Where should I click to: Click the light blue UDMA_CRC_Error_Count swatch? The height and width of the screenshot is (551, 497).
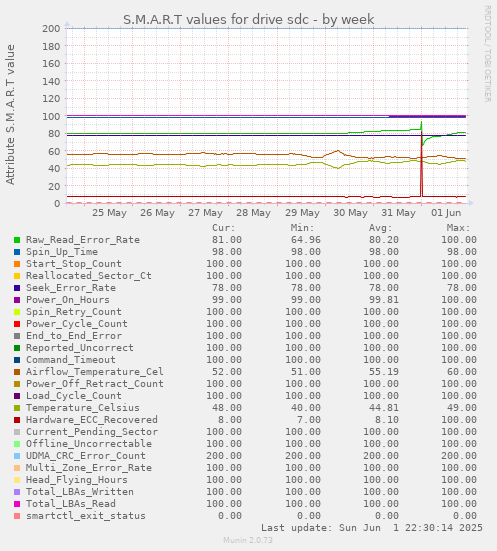point(17,456)
